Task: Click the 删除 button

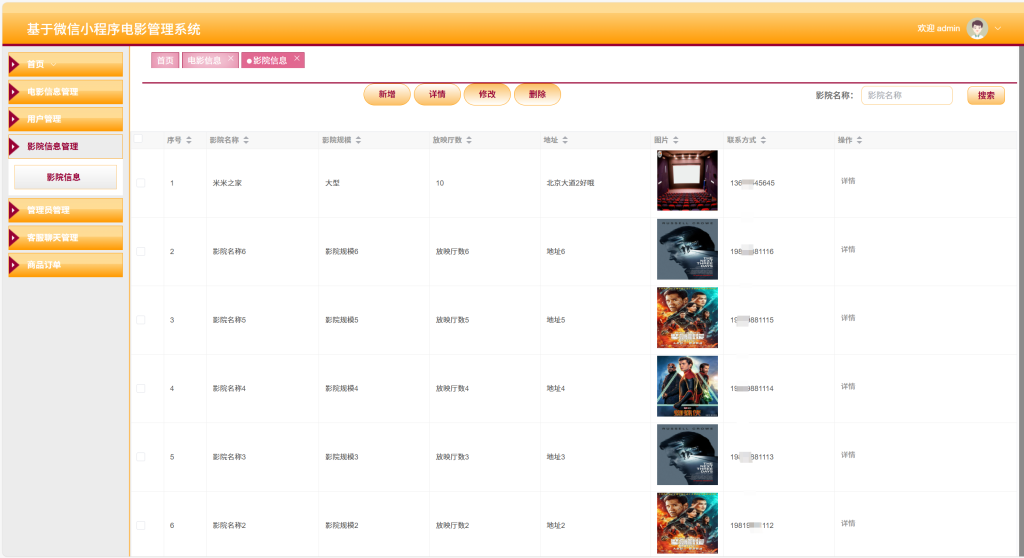Action: pos(537,94)
